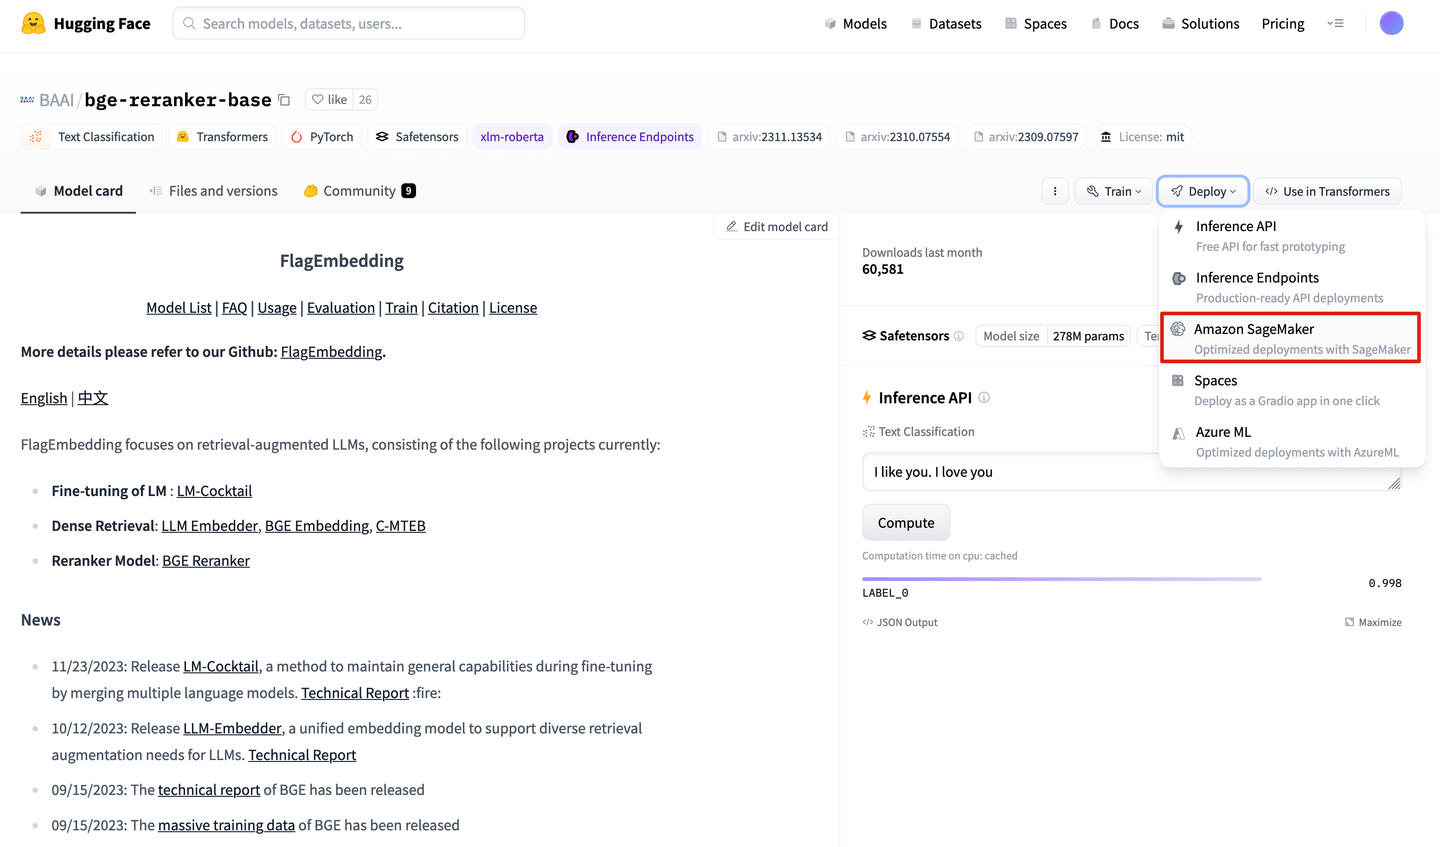Select Inference Endpoints in Deploy menu
This screenshot has height=847, width=1440.
(1290, 287)
